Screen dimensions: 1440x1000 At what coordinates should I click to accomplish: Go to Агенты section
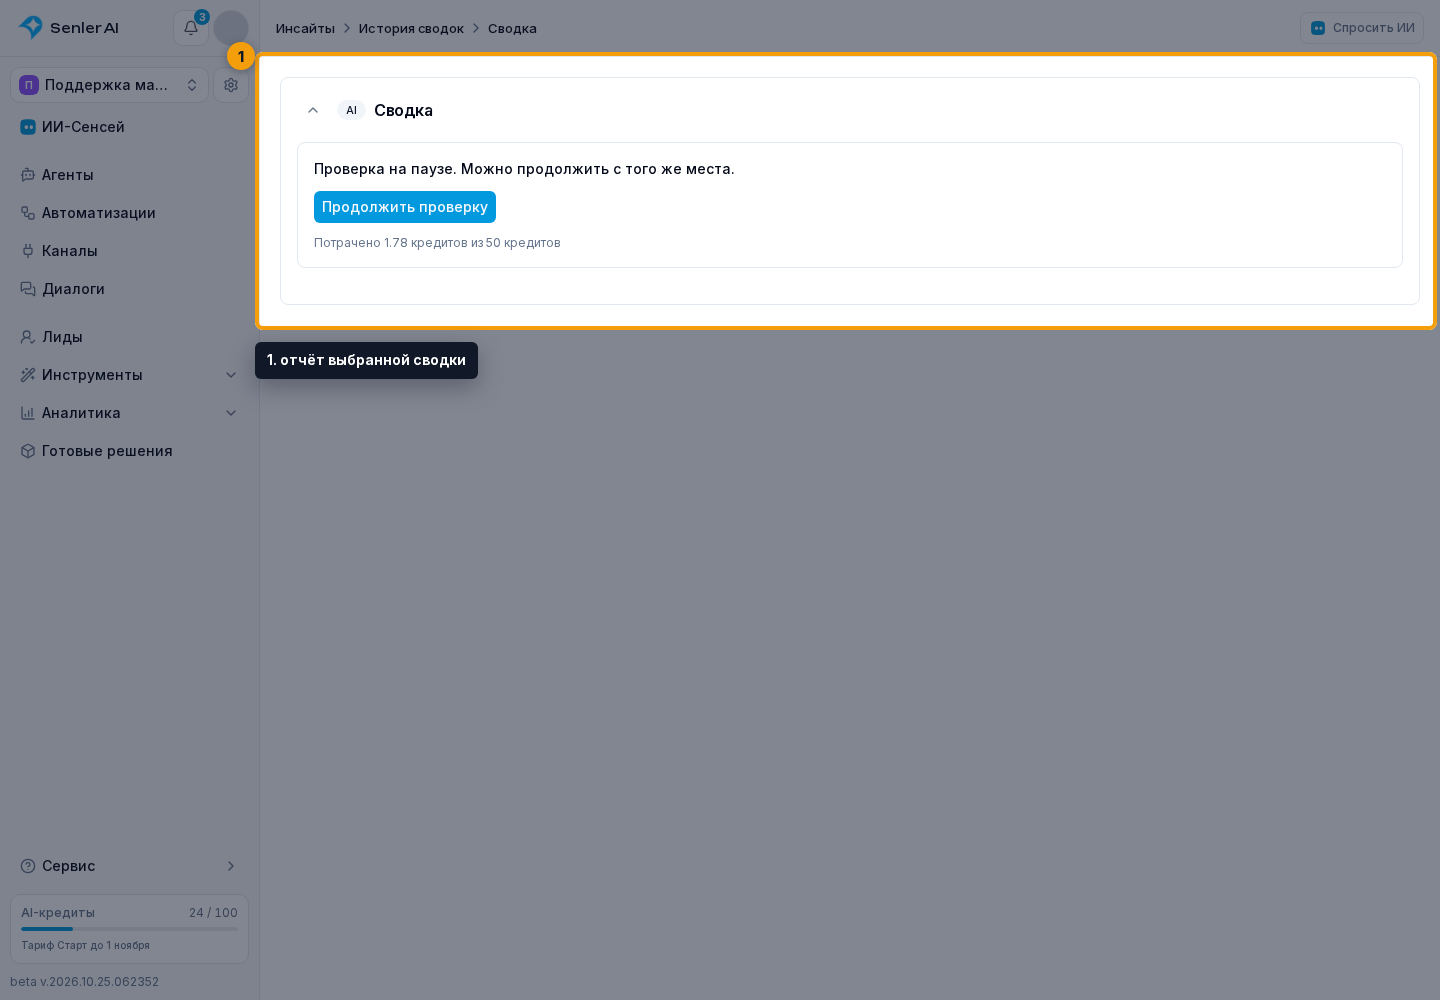(129, 175)
